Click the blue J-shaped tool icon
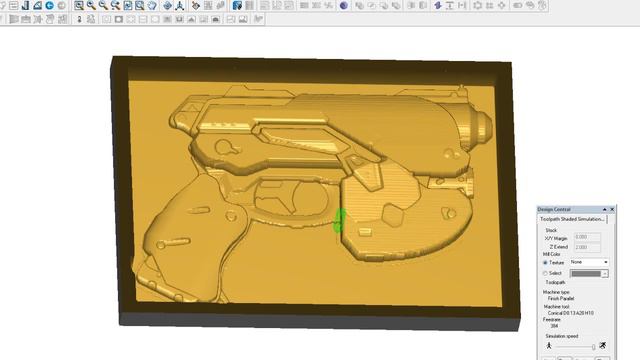The width and height of the screenshot is (640, 360). coord(25,6)
